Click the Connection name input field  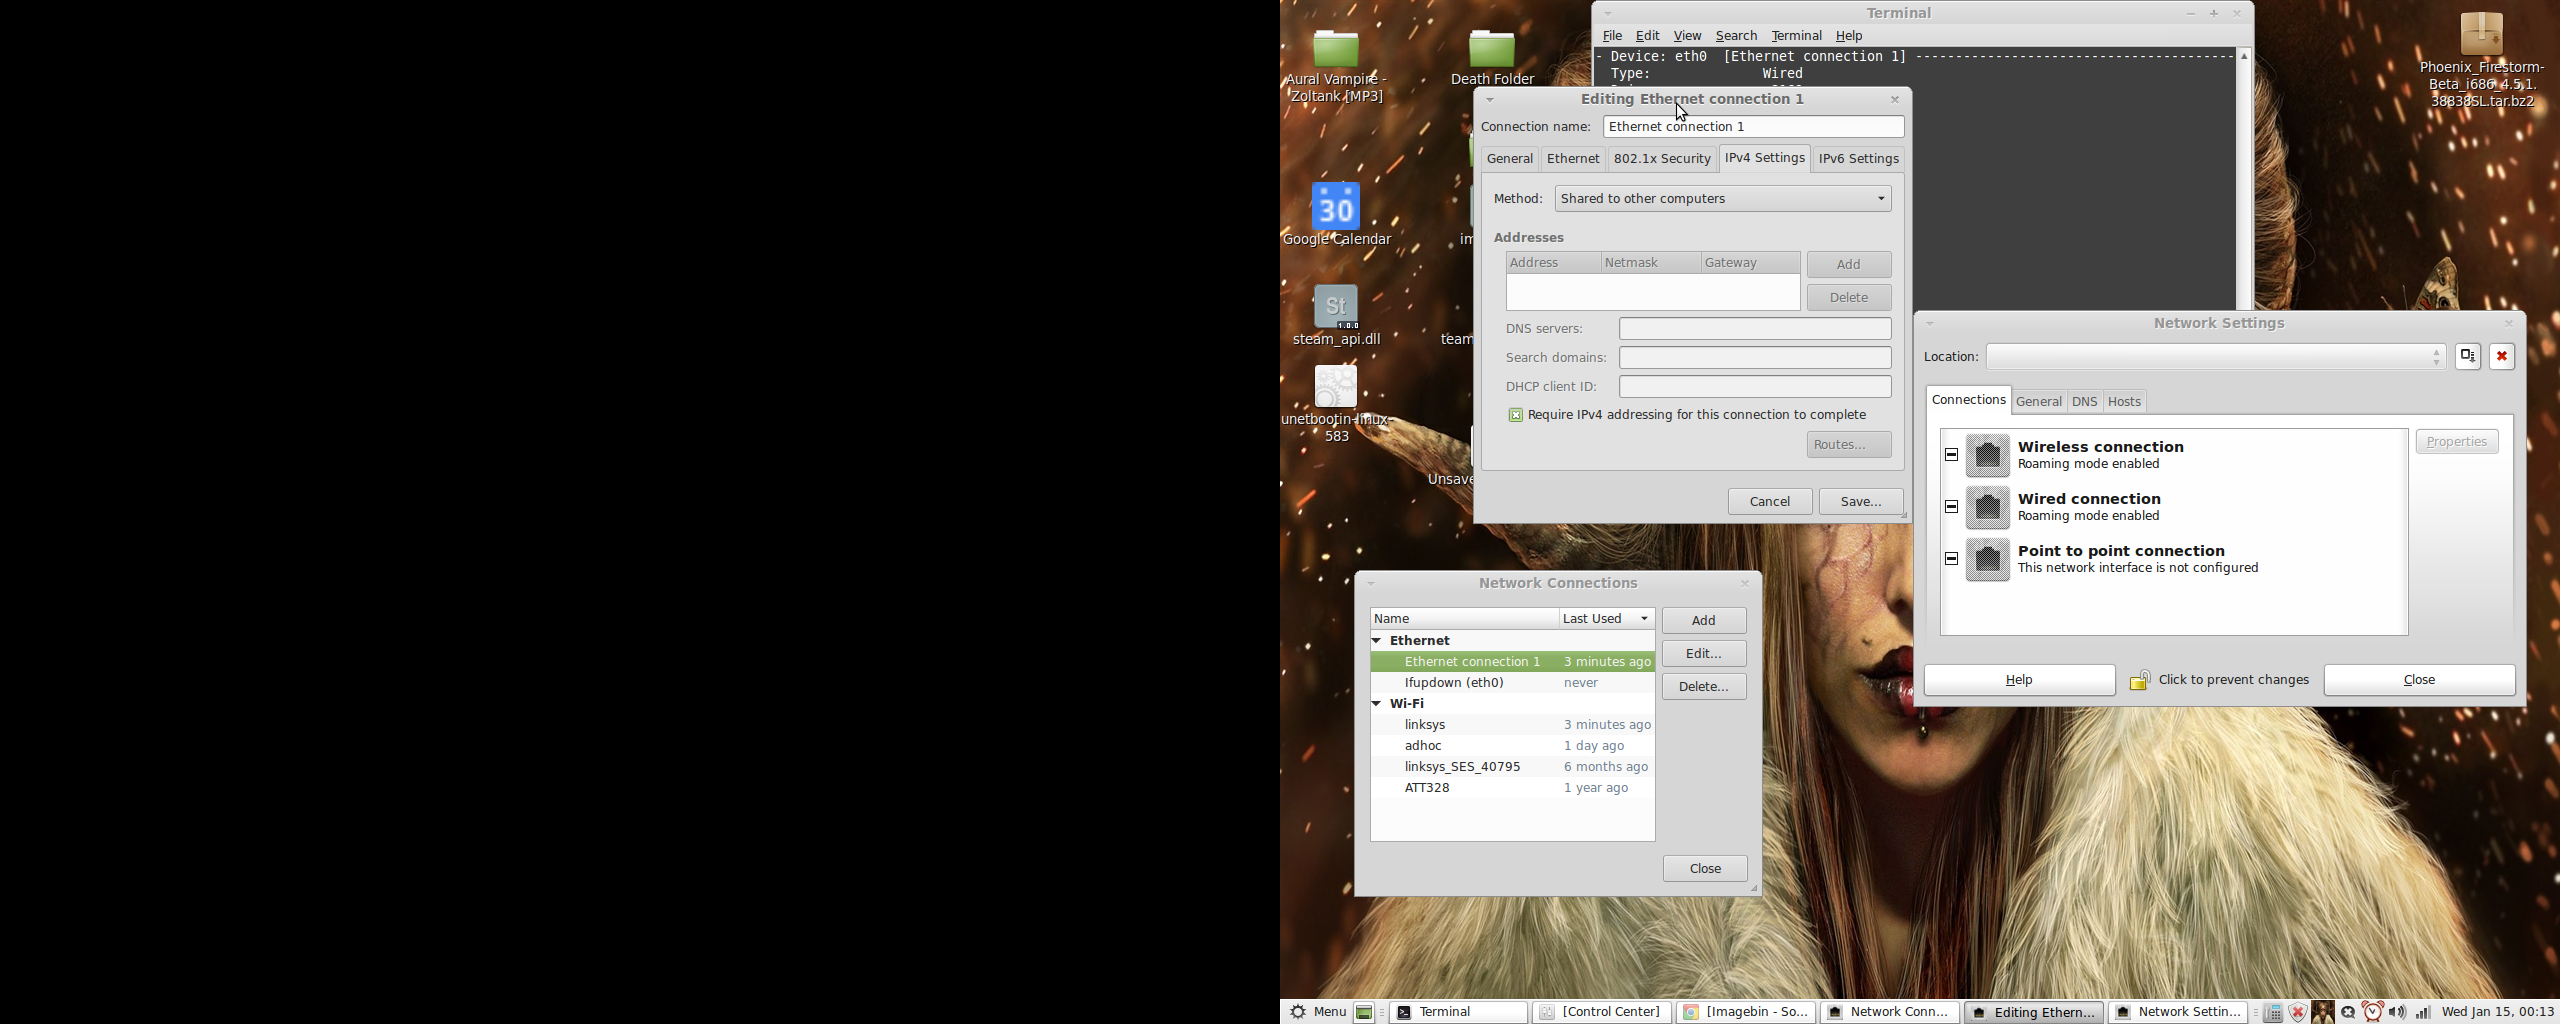coord(1753,127)
